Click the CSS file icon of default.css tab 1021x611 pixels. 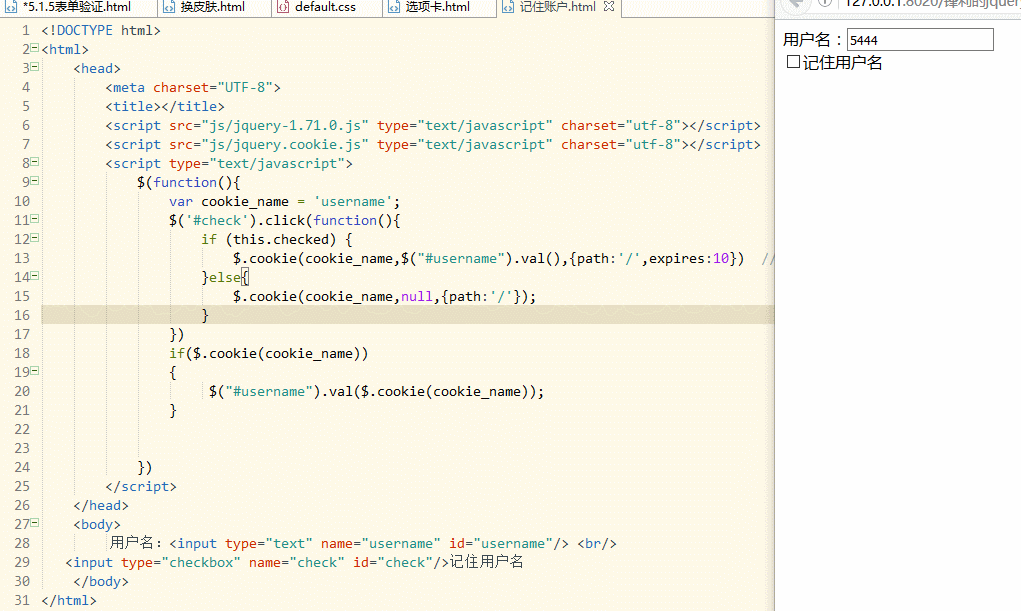click(x=283, y=7)
